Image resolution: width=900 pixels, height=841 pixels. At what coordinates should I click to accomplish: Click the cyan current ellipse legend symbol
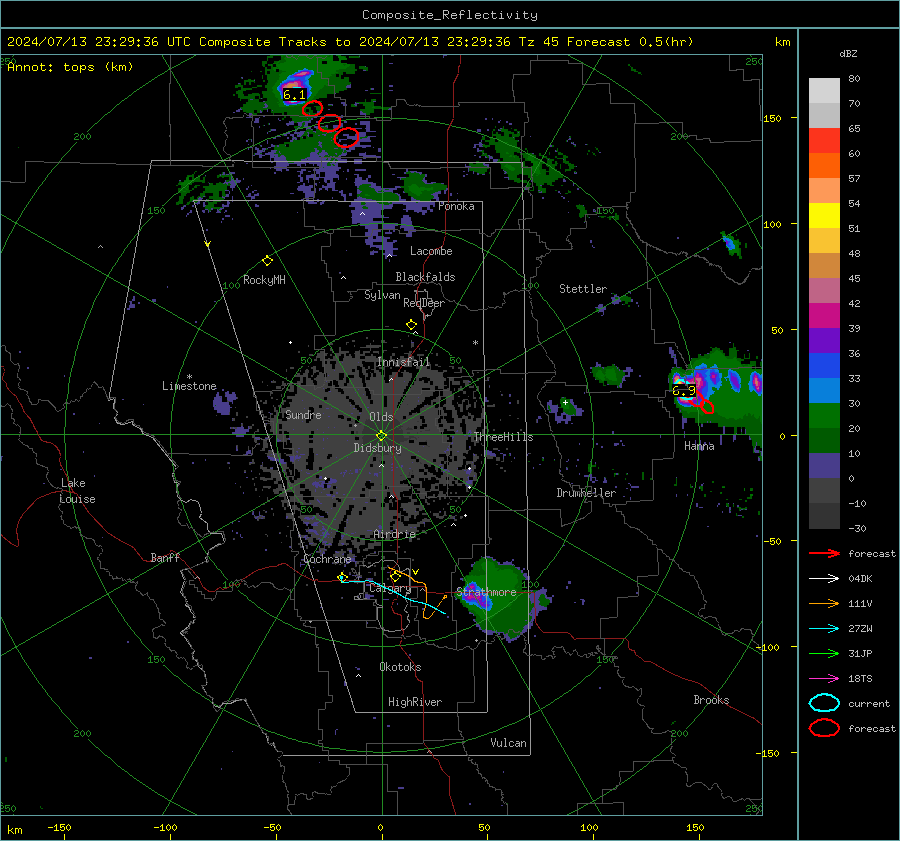click(824, 703)
